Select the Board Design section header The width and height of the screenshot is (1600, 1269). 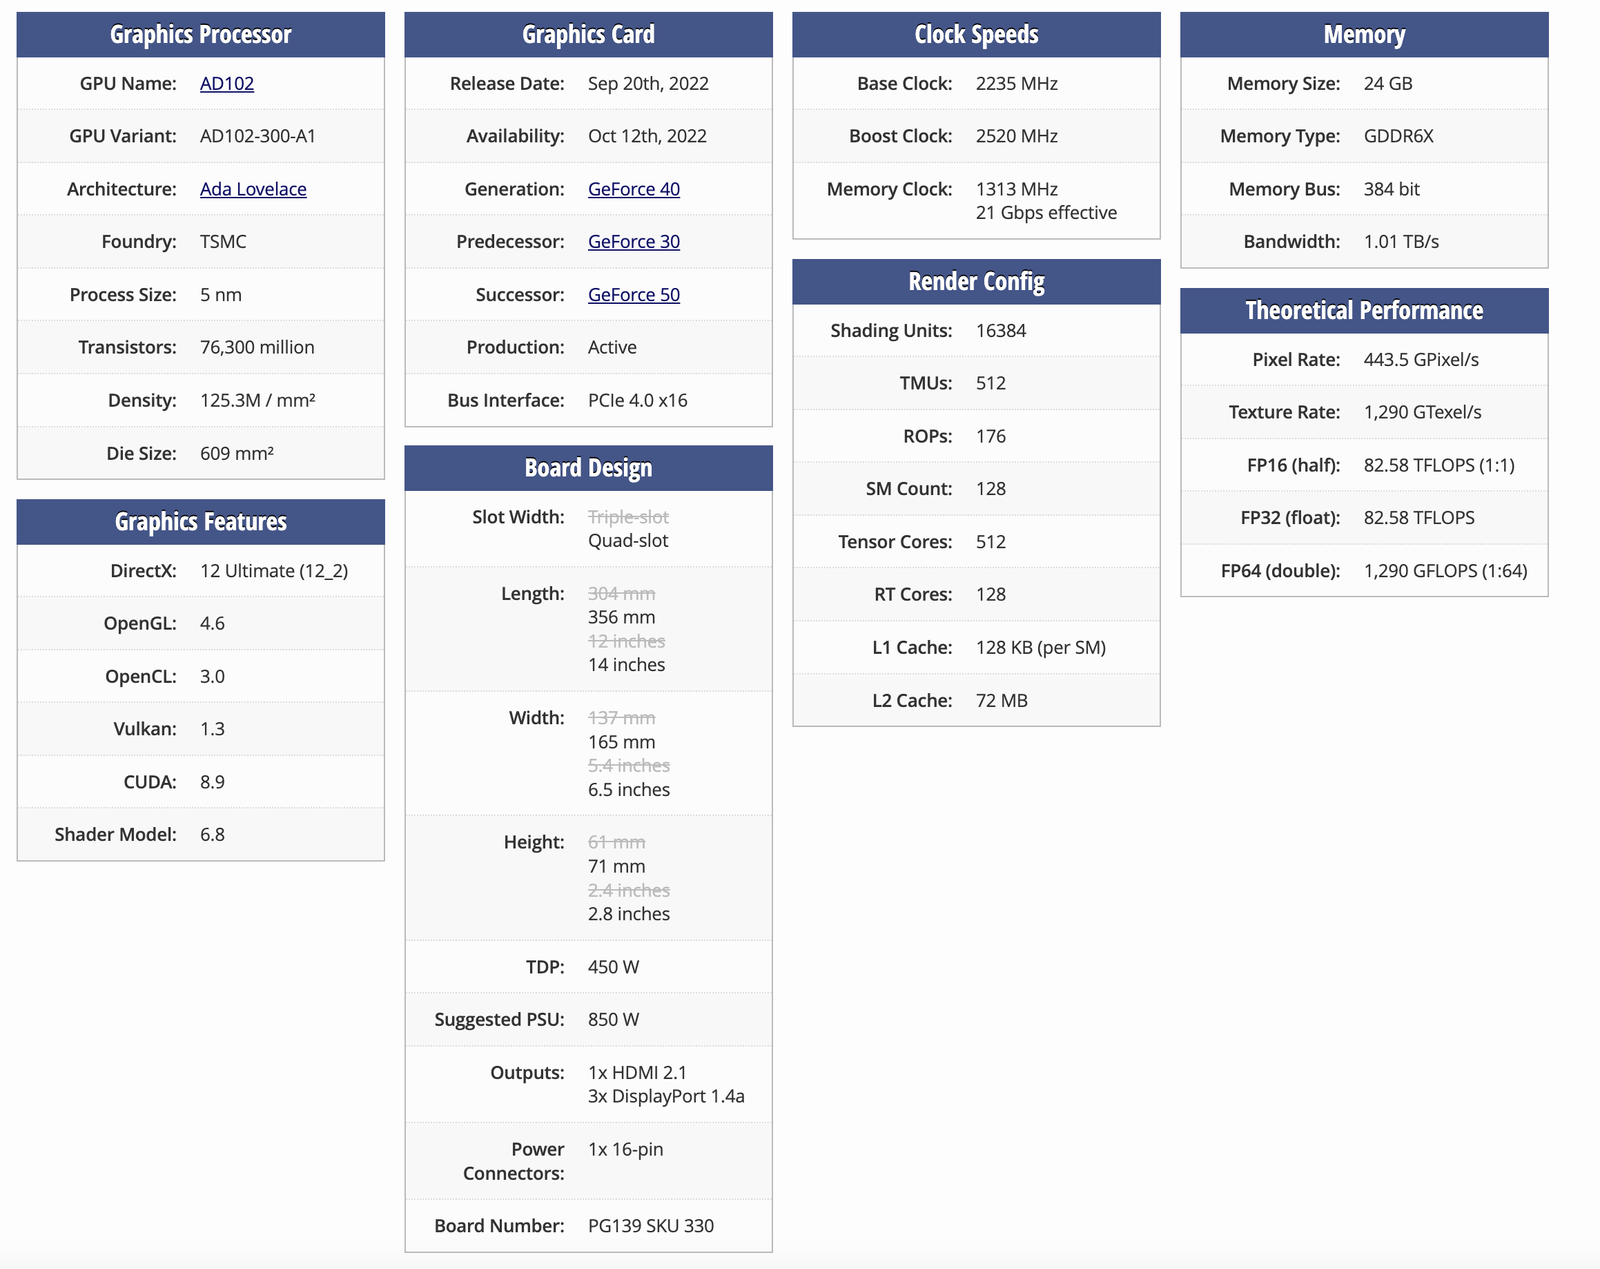pos(588,468)
